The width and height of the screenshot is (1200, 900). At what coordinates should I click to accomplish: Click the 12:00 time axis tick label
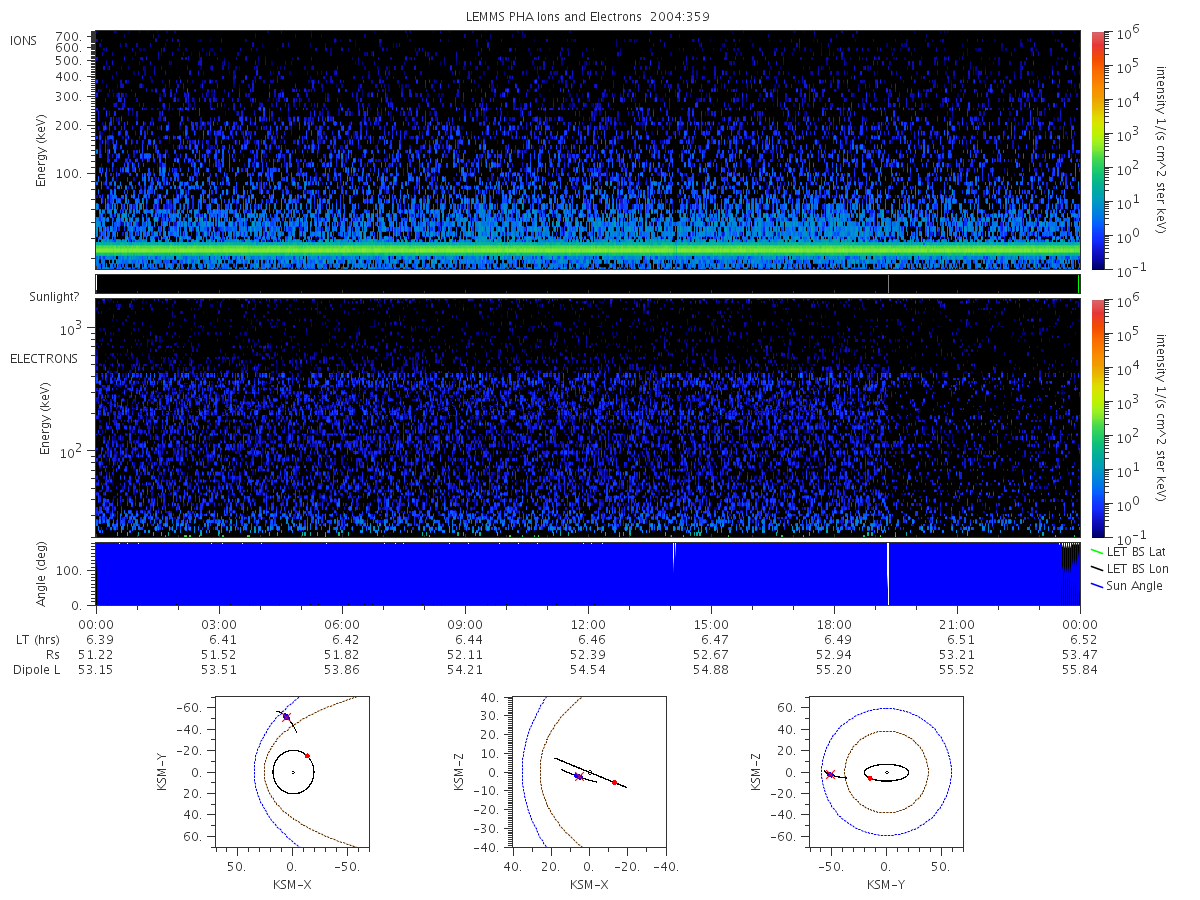point(588,625)
